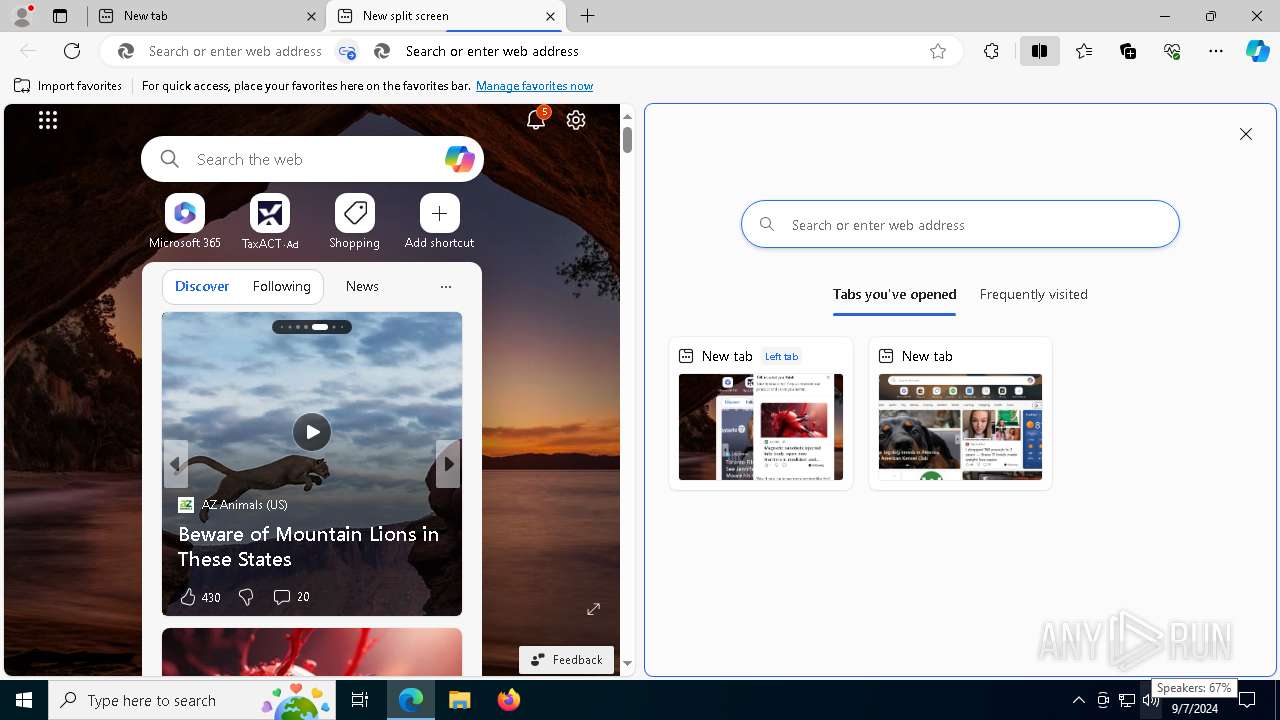Like the Mountain Lions story
This screenshot has height=720, width=1280.
200,597
